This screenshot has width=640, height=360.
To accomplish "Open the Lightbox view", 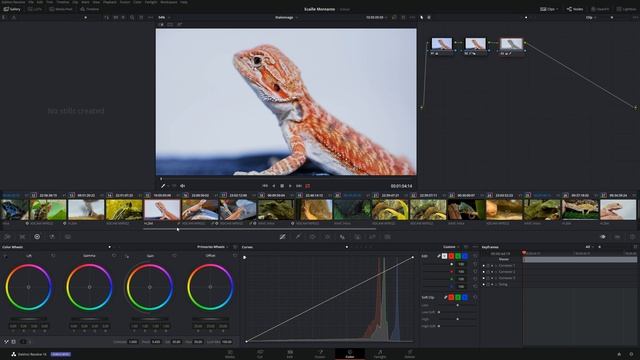I will [x=625, y=9].
